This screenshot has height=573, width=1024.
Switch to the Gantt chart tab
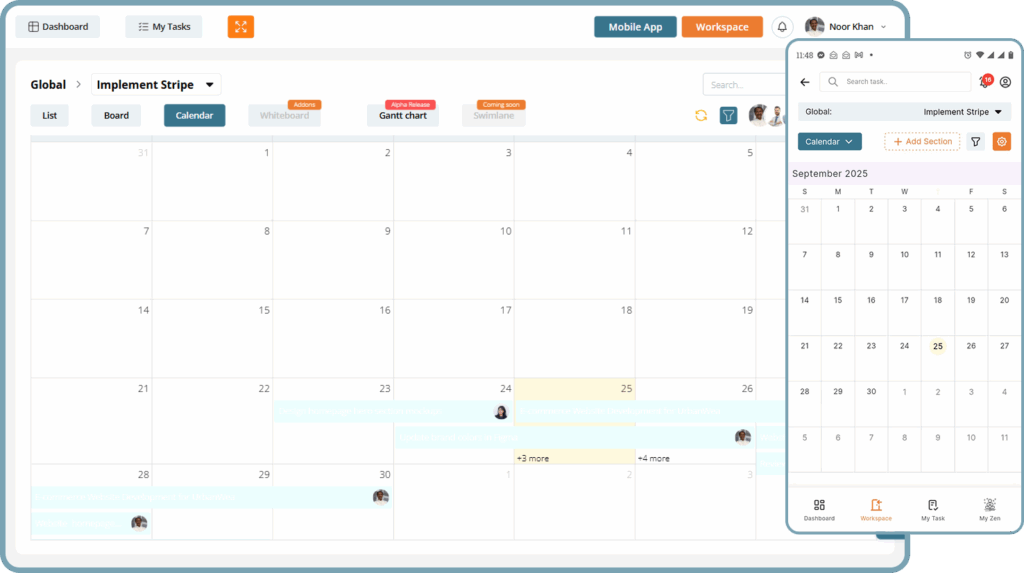pos(403,116)
